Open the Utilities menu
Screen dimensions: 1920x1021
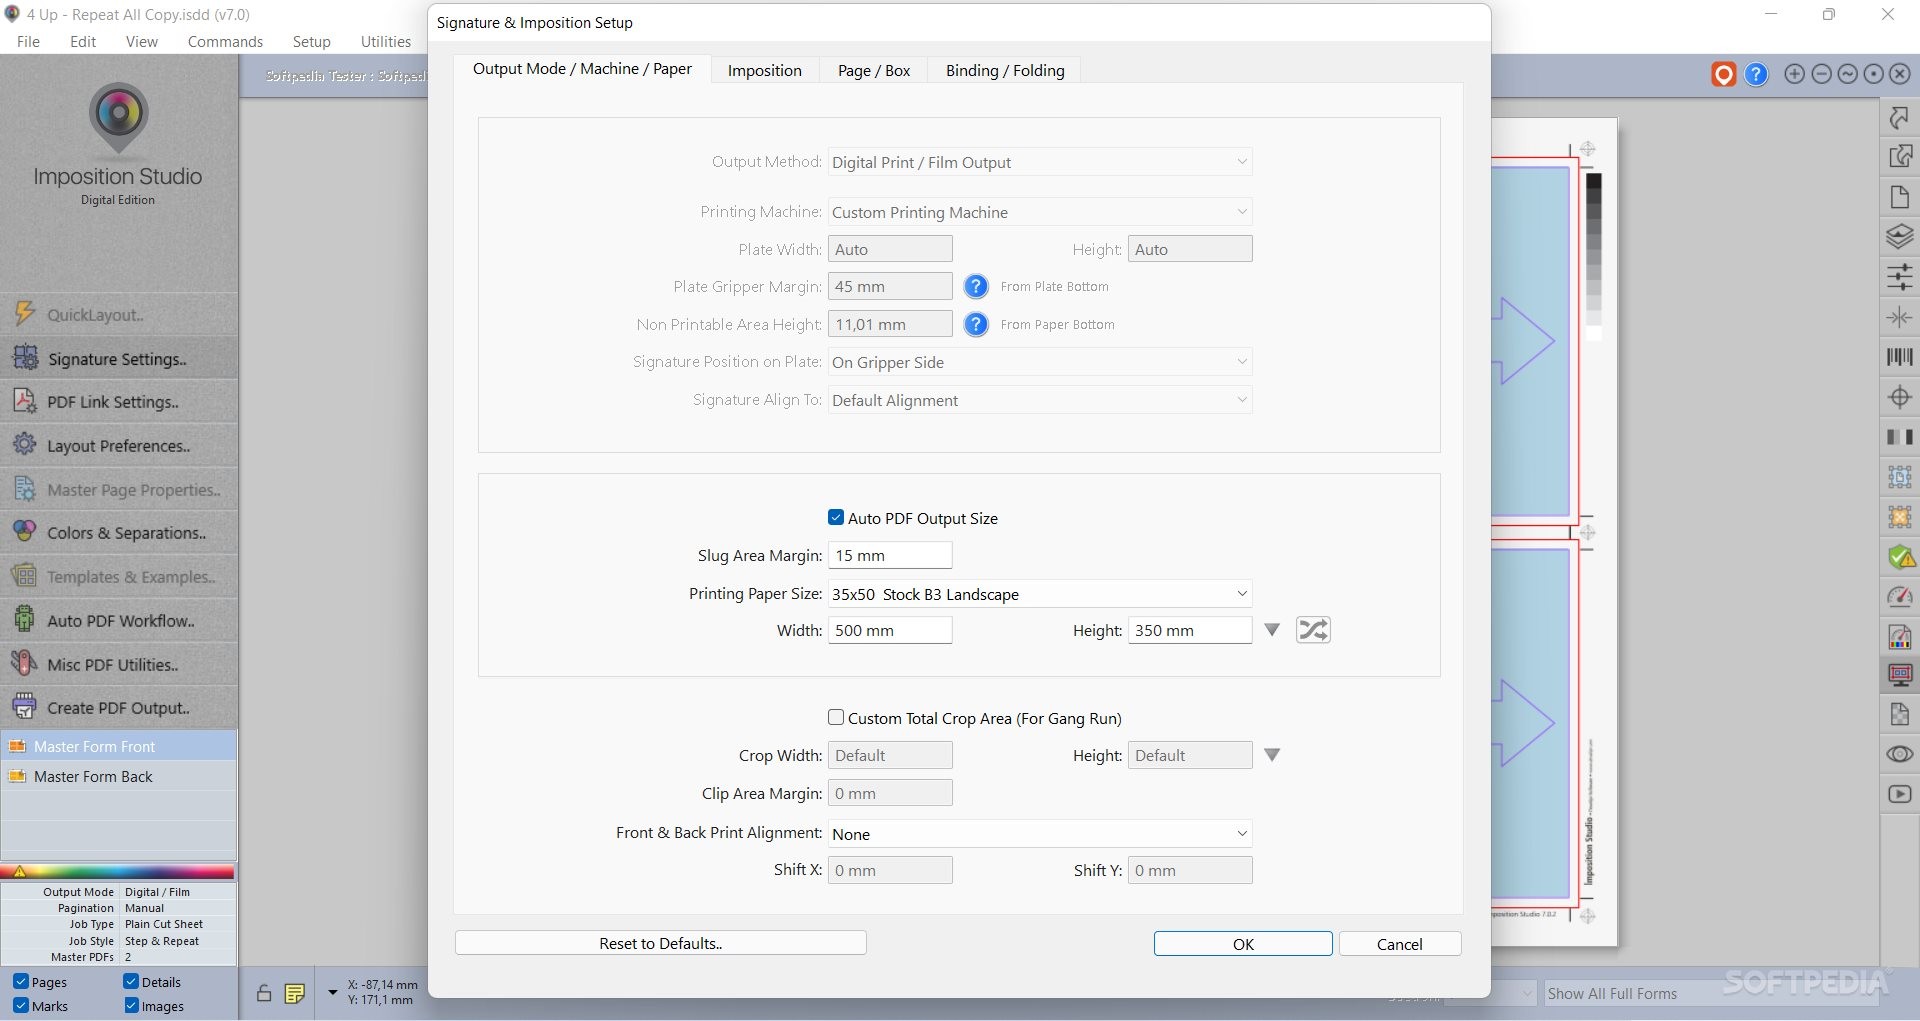(386, 41)
